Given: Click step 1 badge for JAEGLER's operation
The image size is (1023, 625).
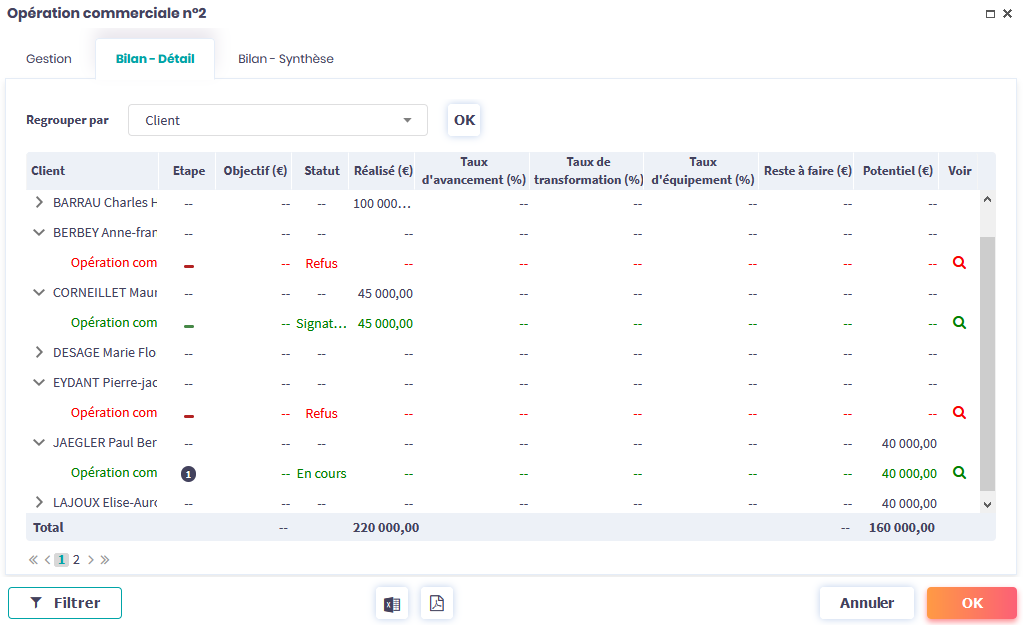Looking at the screenshot, I should point(188,474).
